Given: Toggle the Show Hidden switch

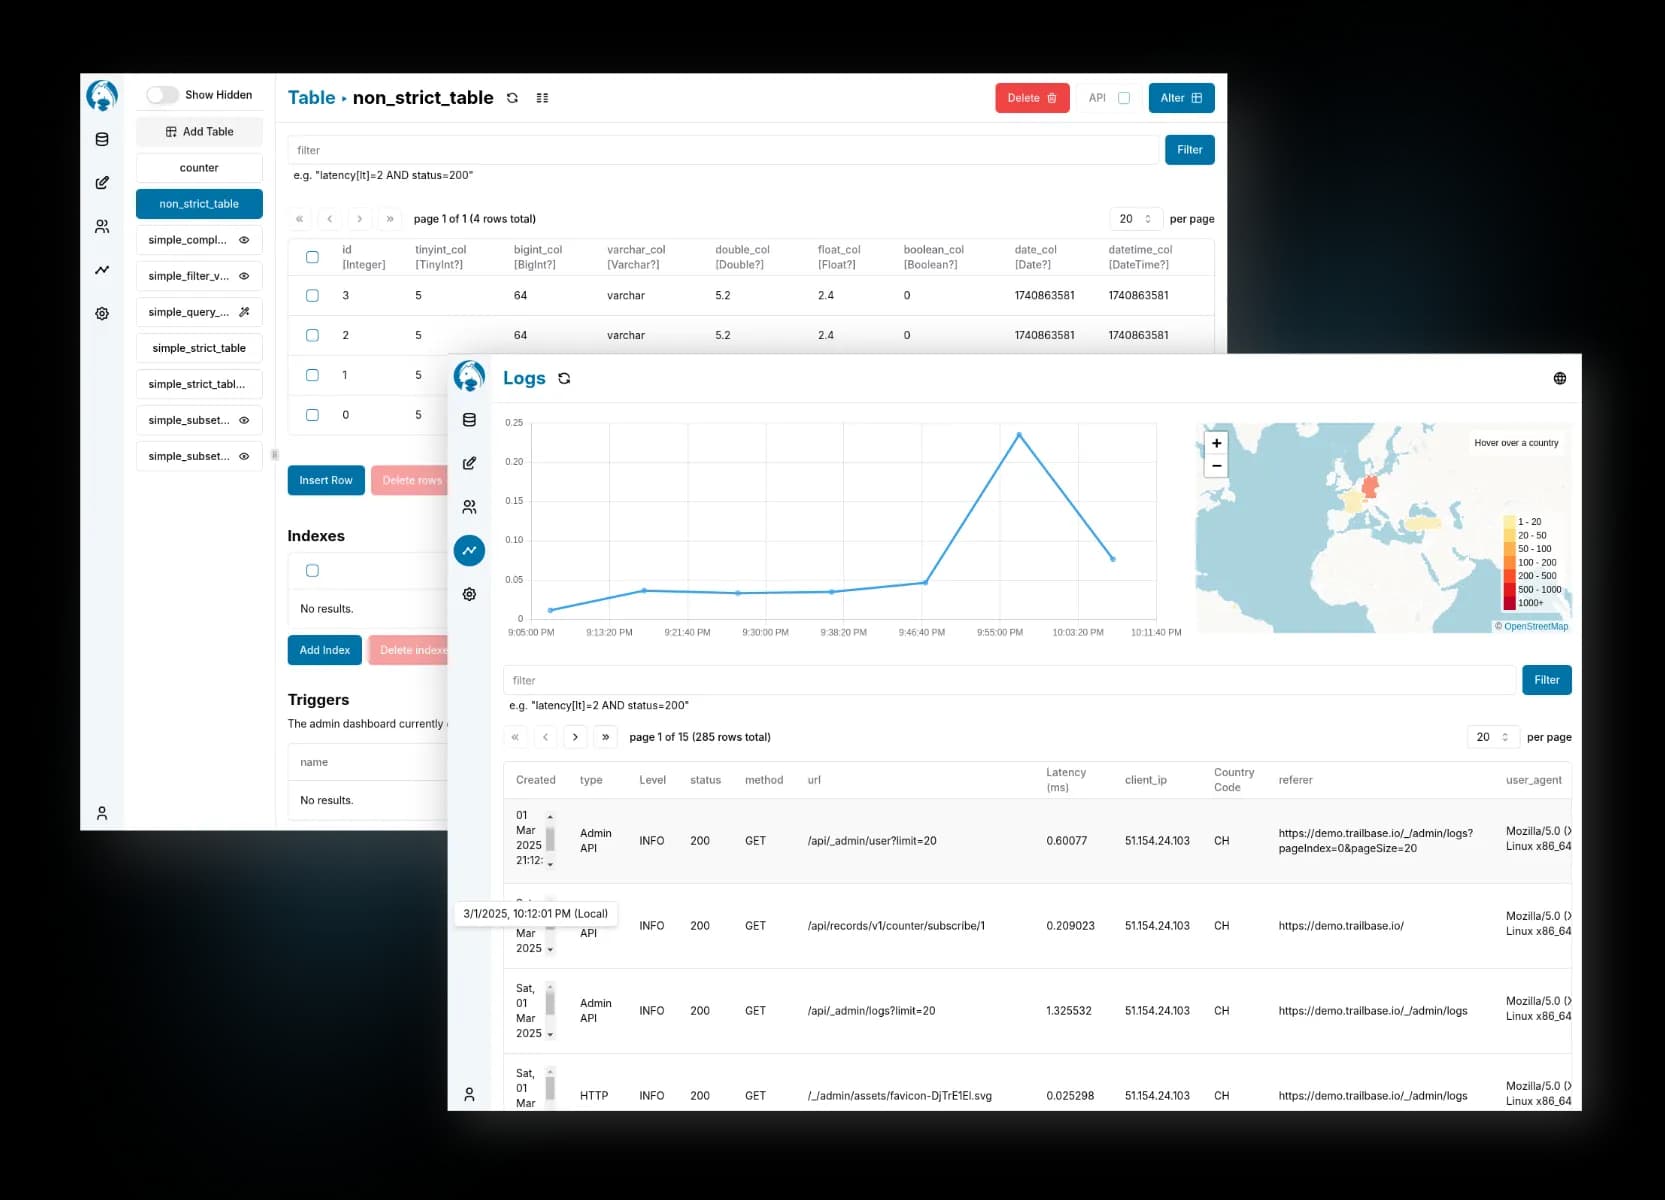Looking at the screenshot, I should (163, 95).
